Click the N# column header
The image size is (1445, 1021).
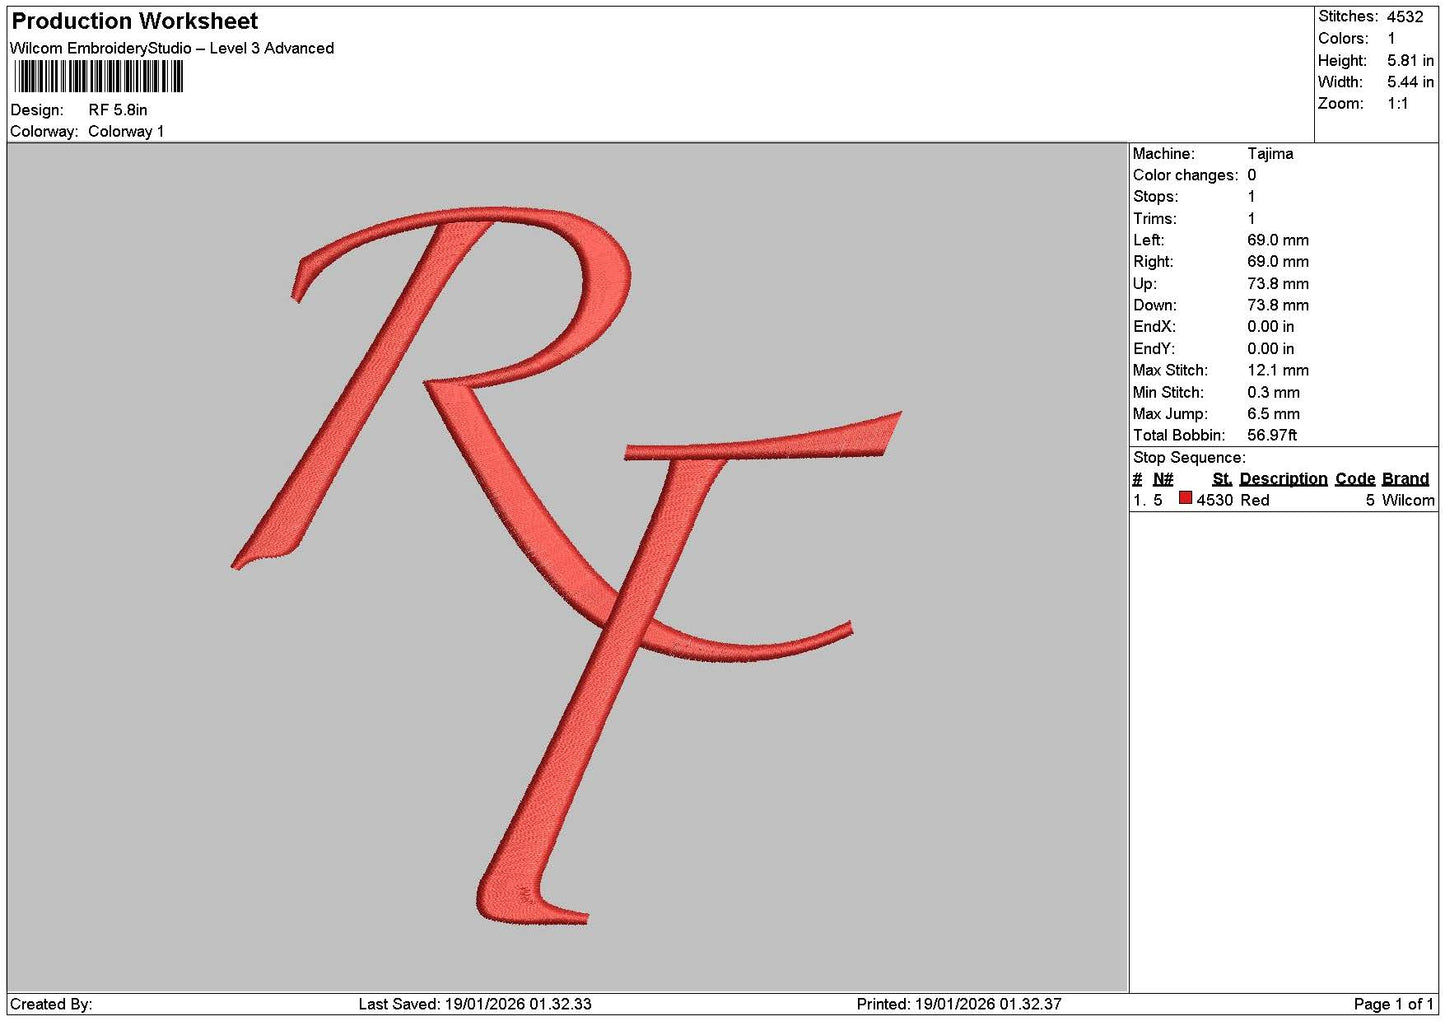(x=1163, y=479)
